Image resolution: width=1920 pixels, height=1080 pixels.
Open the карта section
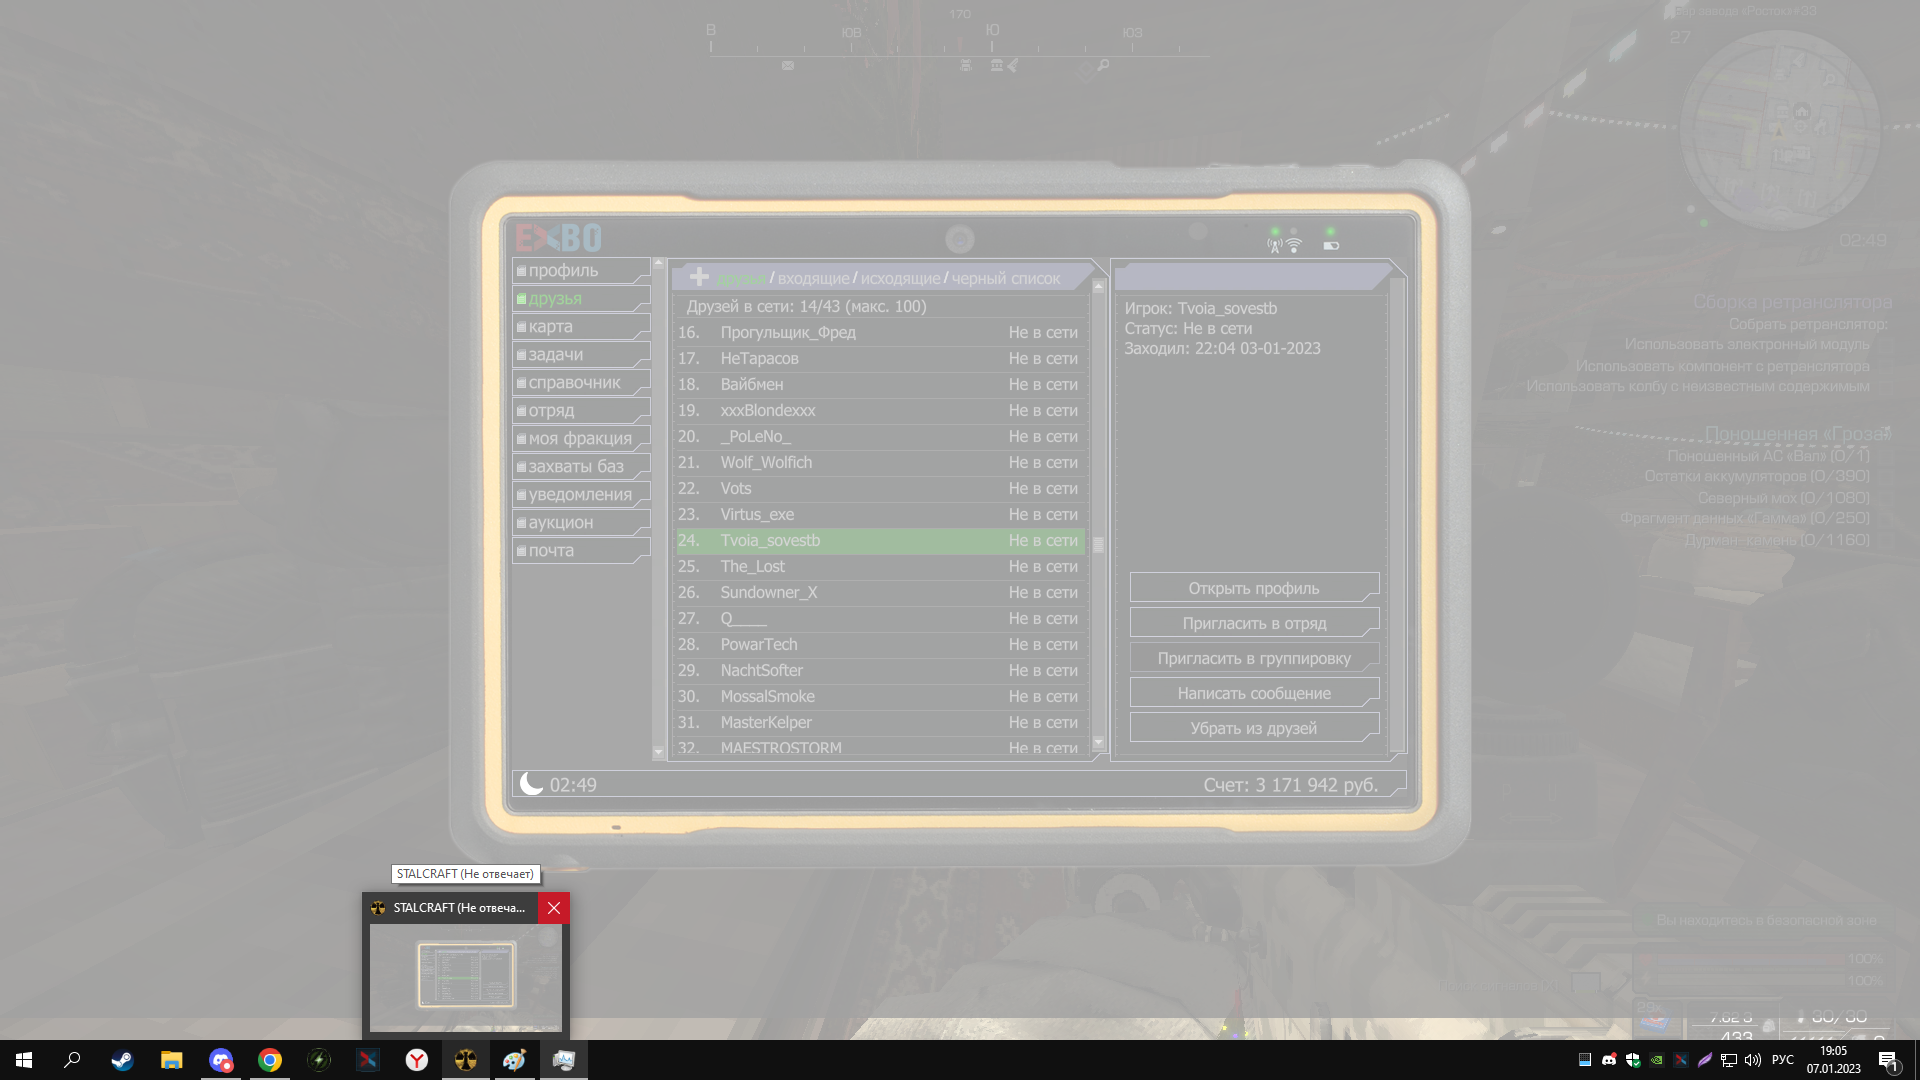581,327
